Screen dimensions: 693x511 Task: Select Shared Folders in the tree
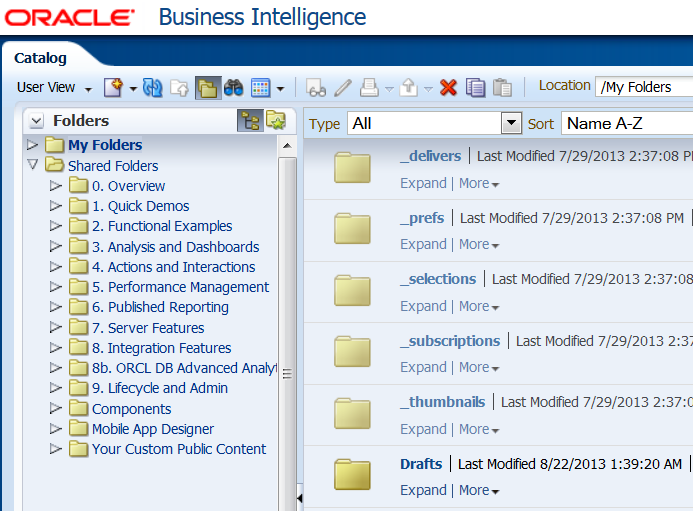113,166
